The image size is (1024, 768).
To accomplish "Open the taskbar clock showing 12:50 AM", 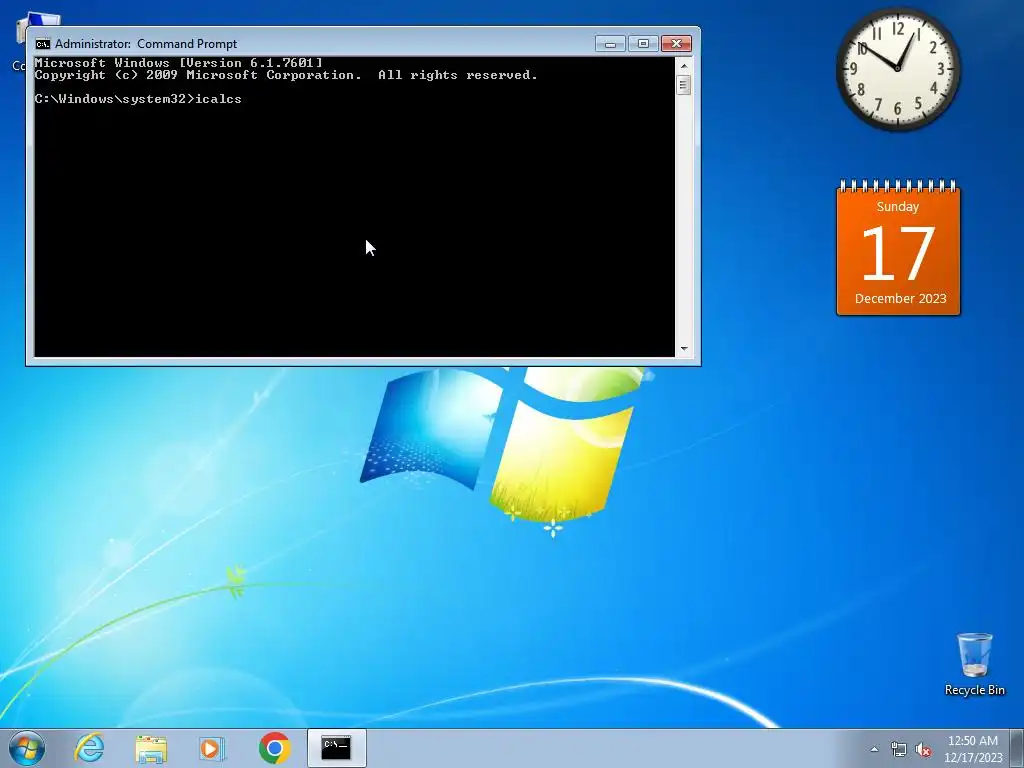I will pyautogui.click(x=973, y=749).
